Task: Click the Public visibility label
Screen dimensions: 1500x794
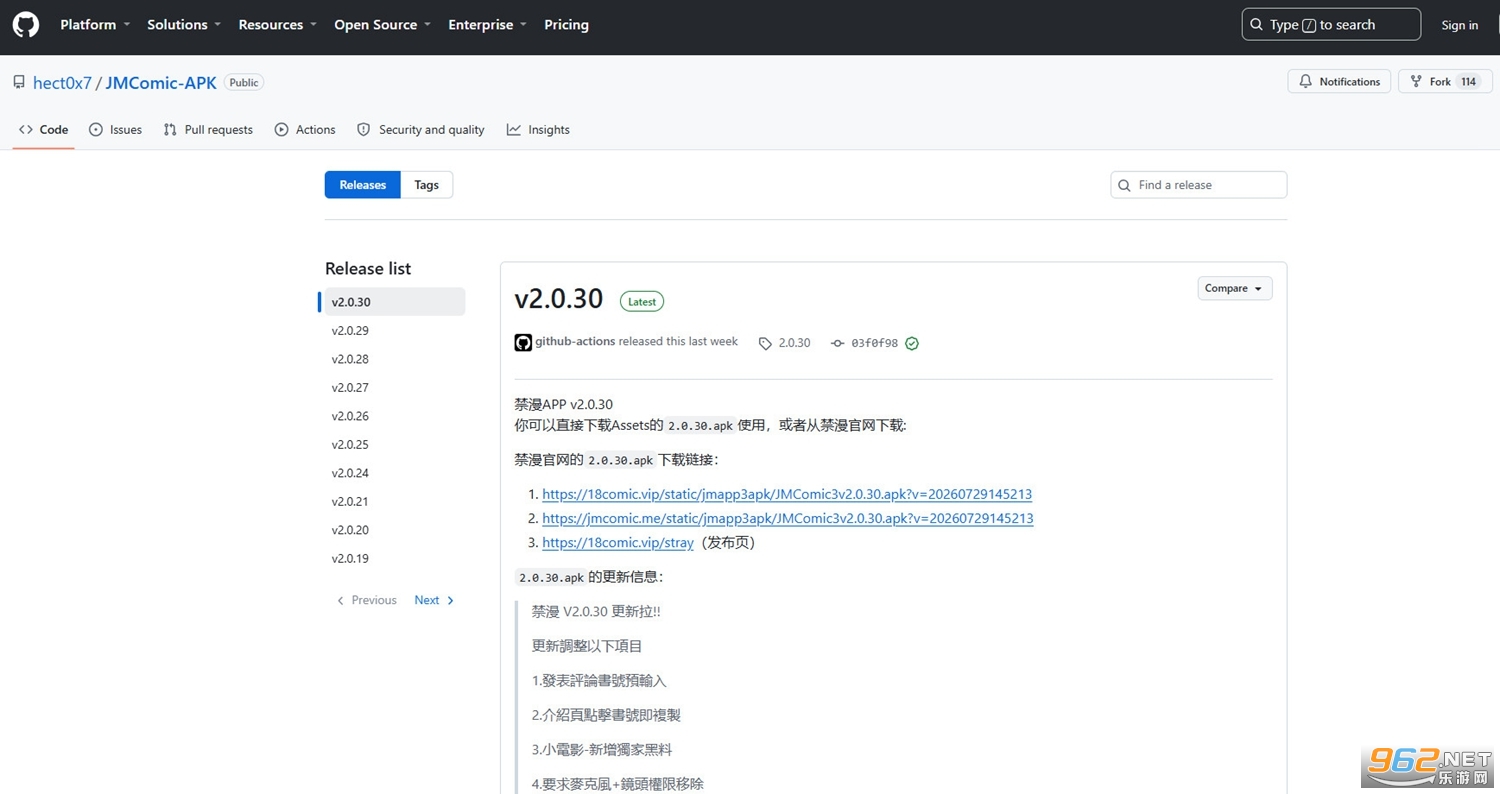Action: tap(244, 83)
